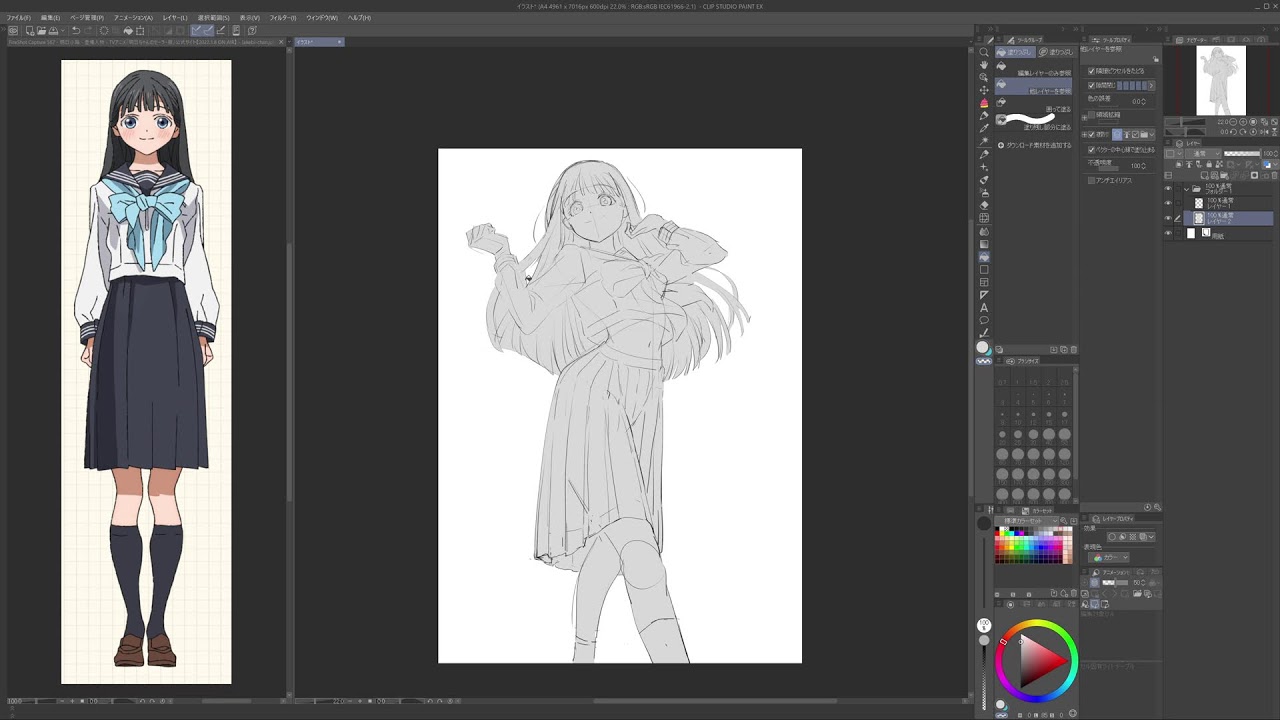Viewport: 1280px width, 720px height.
Task: Select the eraser tool
Action: point(984,205)
